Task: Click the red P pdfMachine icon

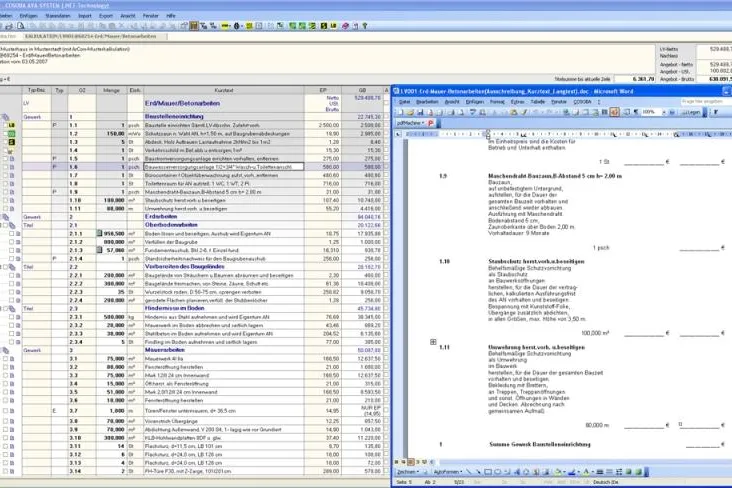Action: [431, 123]
